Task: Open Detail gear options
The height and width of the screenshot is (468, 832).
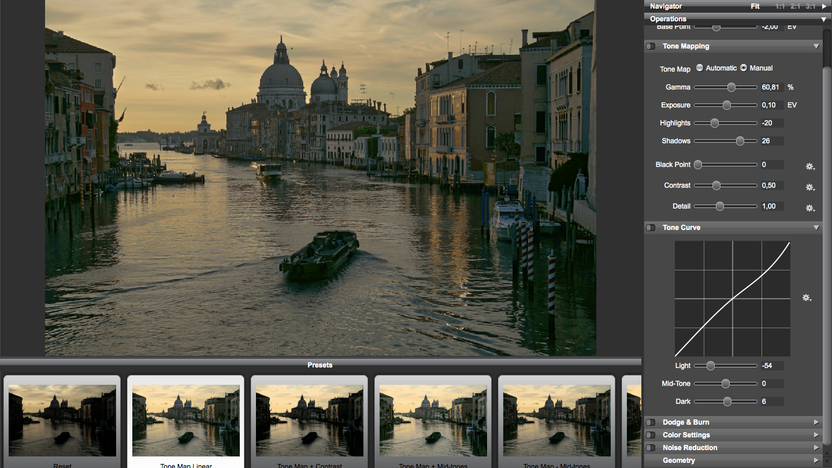Action: coord(810,207)
